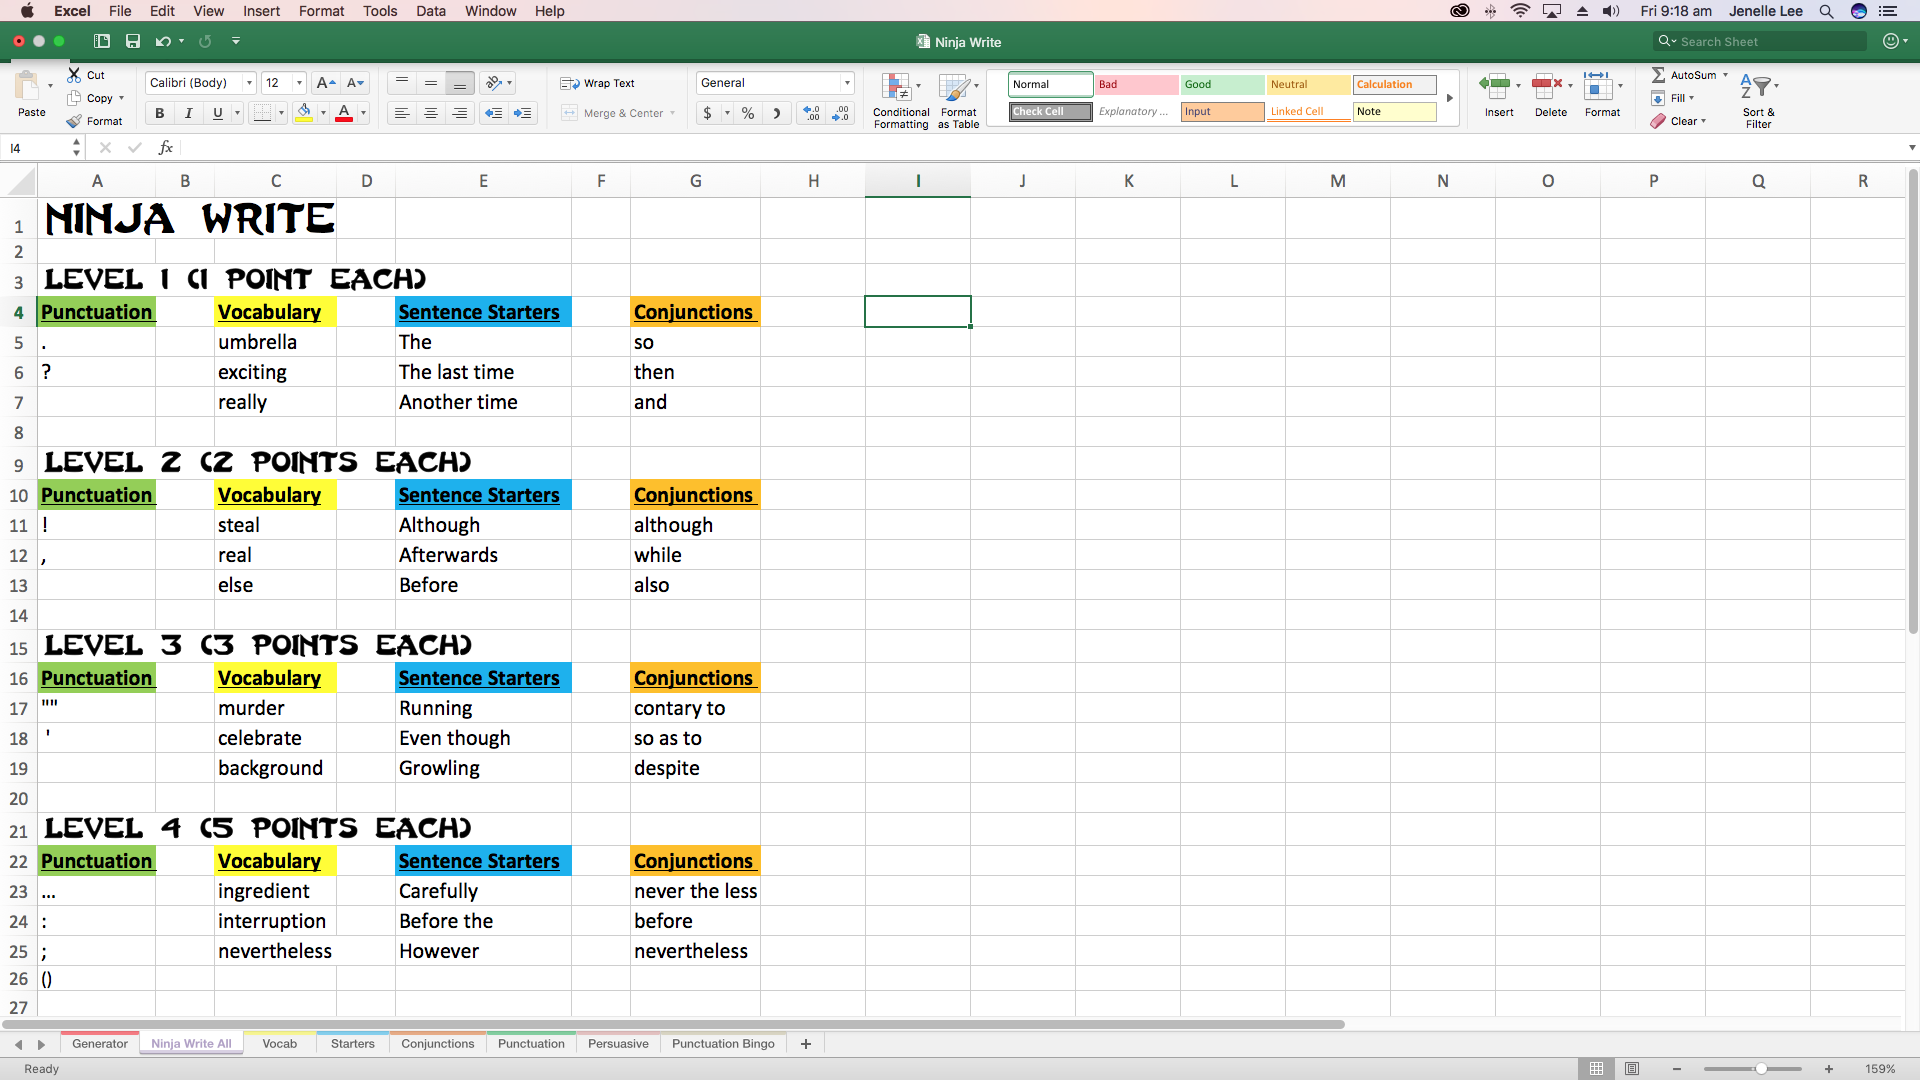Image resolution: width=1920 pixels, height=1080 pixels.
Task: Adjust the zoom slider handle
Action: 1761,1069
